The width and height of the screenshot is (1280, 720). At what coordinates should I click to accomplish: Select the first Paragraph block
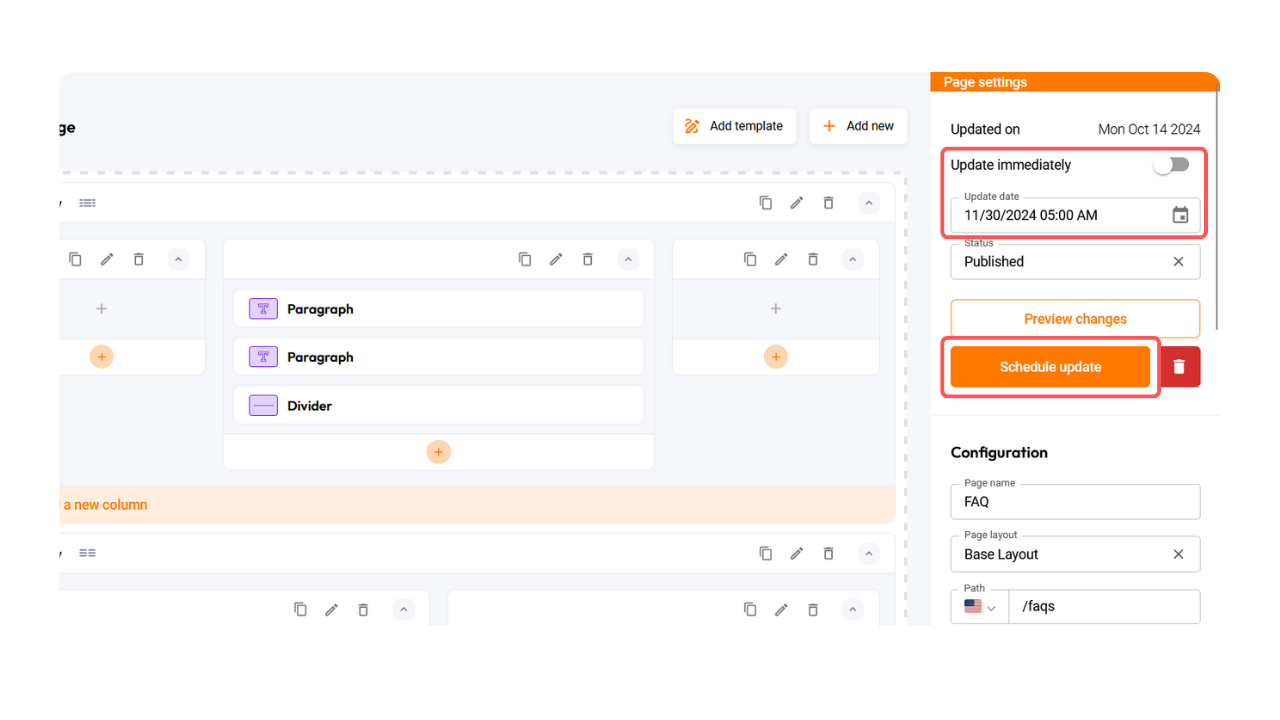point(438,309)
